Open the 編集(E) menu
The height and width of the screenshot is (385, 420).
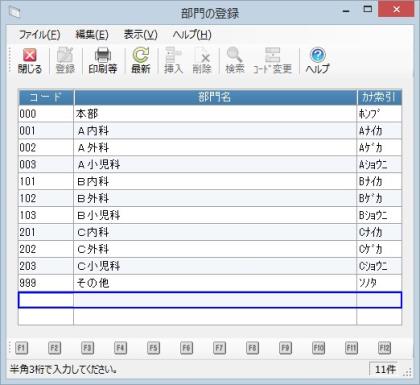pyautogui.click(x=92, y=34)
